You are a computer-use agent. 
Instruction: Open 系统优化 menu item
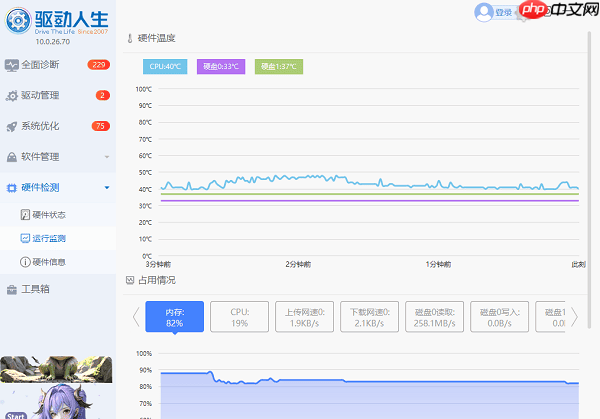pos(58,126)
